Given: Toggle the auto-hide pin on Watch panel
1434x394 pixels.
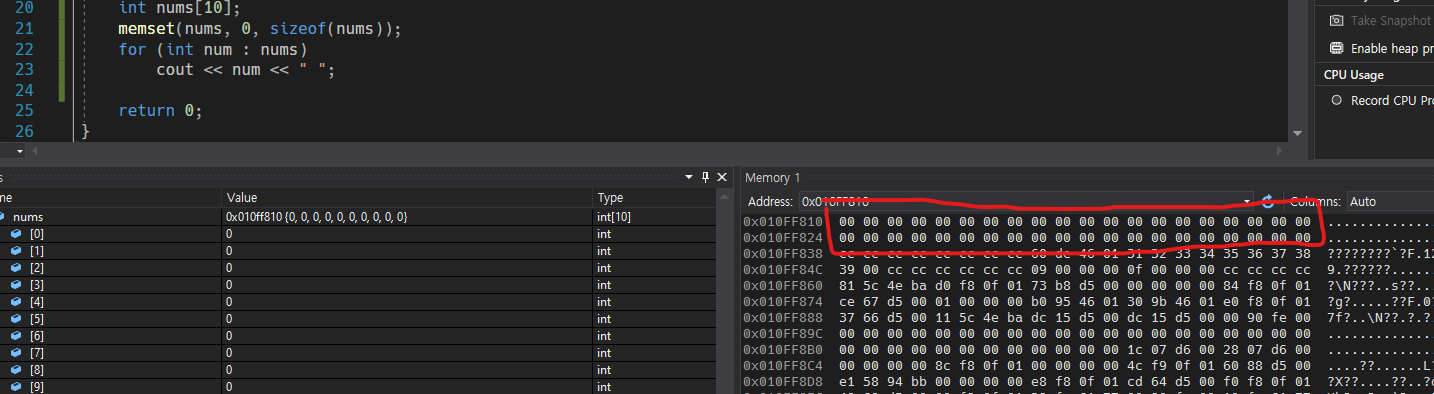Looking at the screenshot, I should tap(705, 177).
